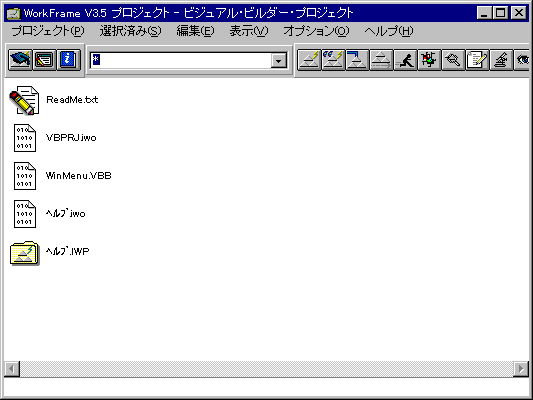Click the blue information book icon
The width and height of the screenshot is (533, 400).
[69, 60]
